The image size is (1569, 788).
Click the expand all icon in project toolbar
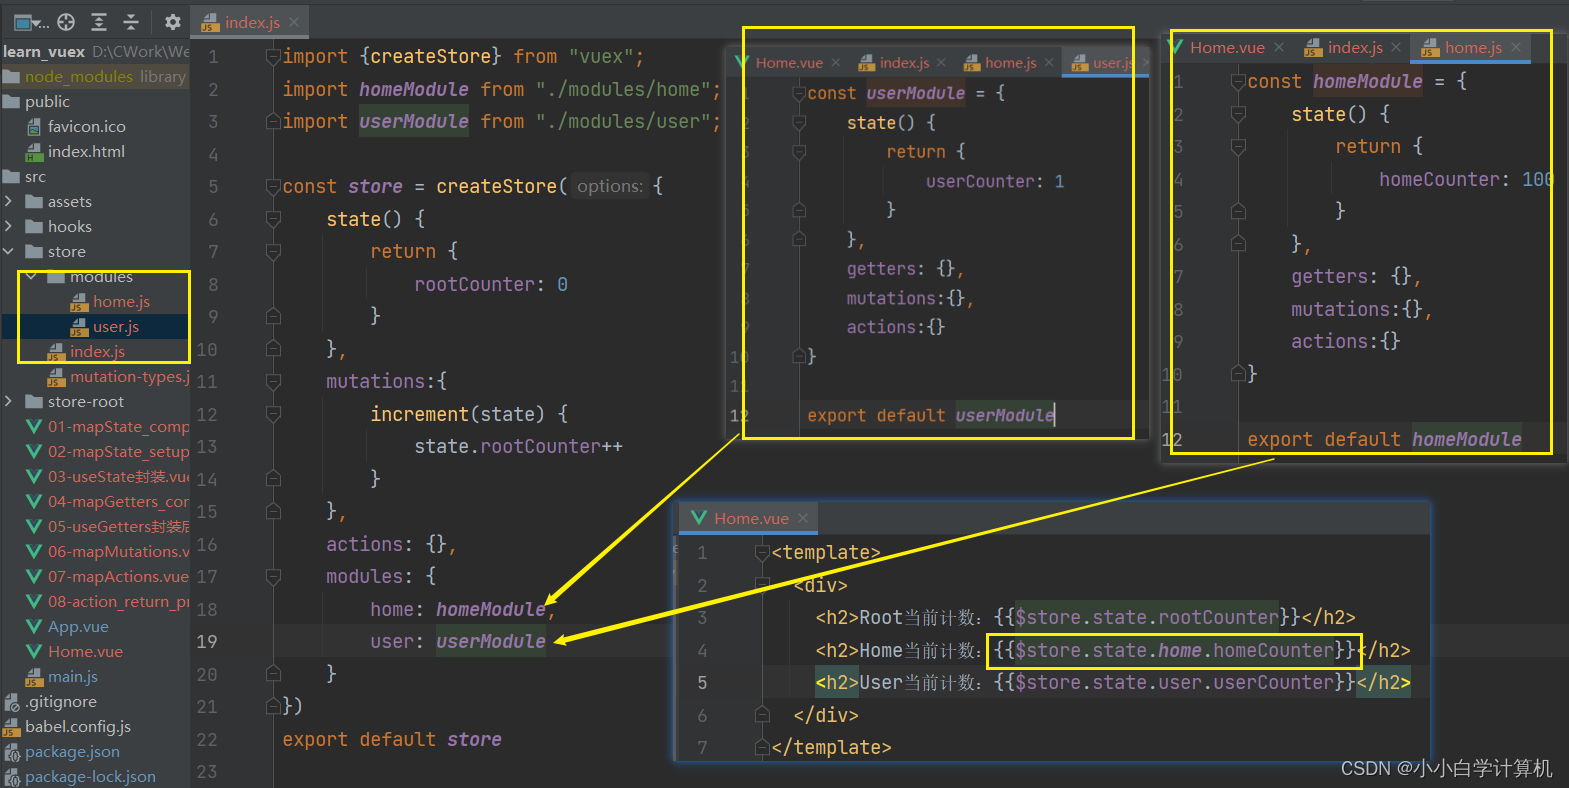99,21
